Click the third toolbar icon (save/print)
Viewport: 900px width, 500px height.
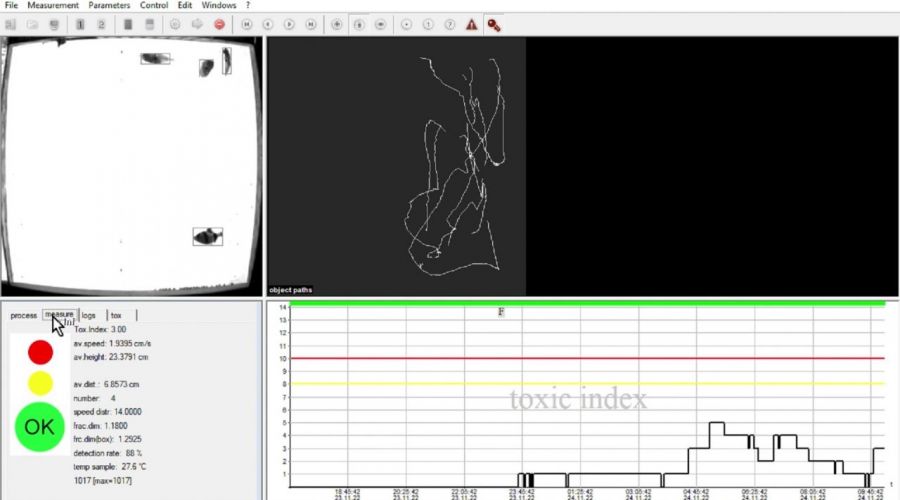coord(54,25)
